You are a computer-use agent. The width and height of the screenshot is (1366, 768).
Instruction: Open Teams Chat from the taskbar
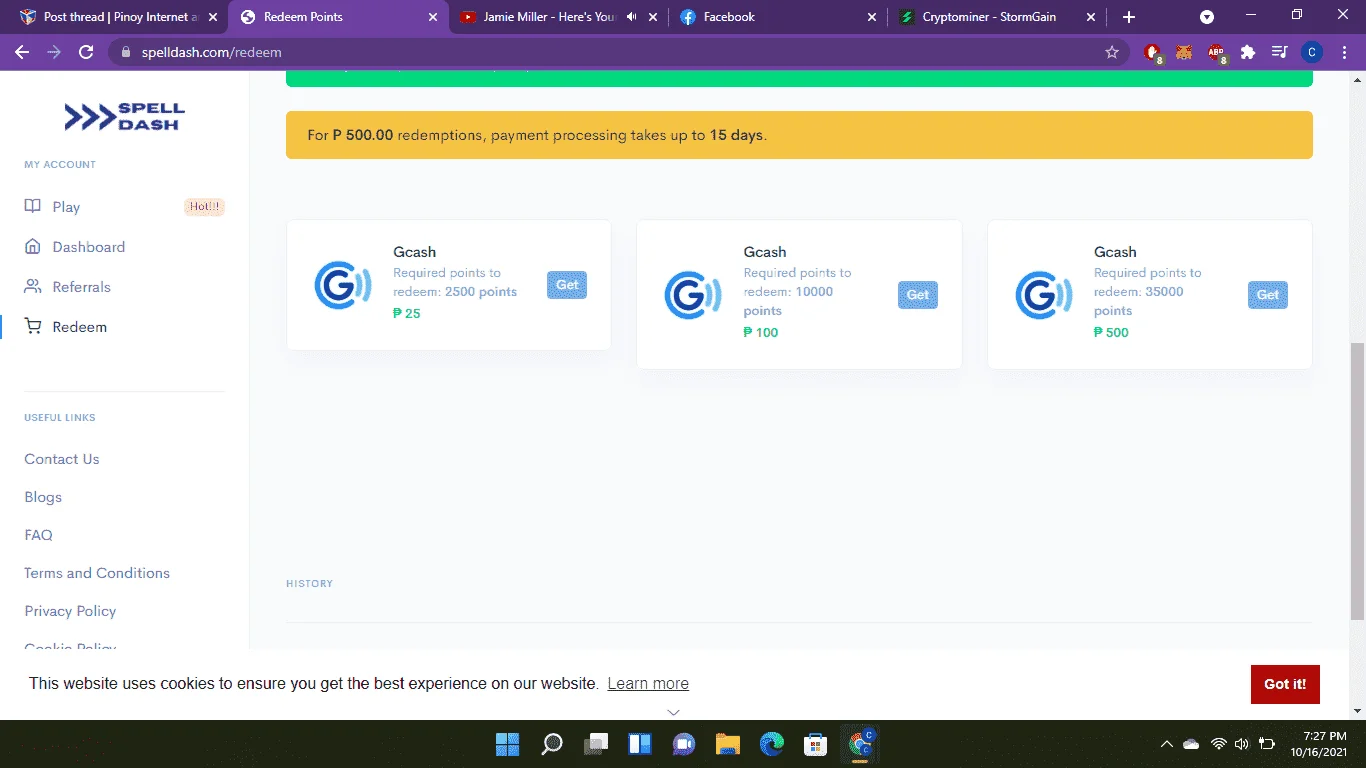[x=684, y=744]
